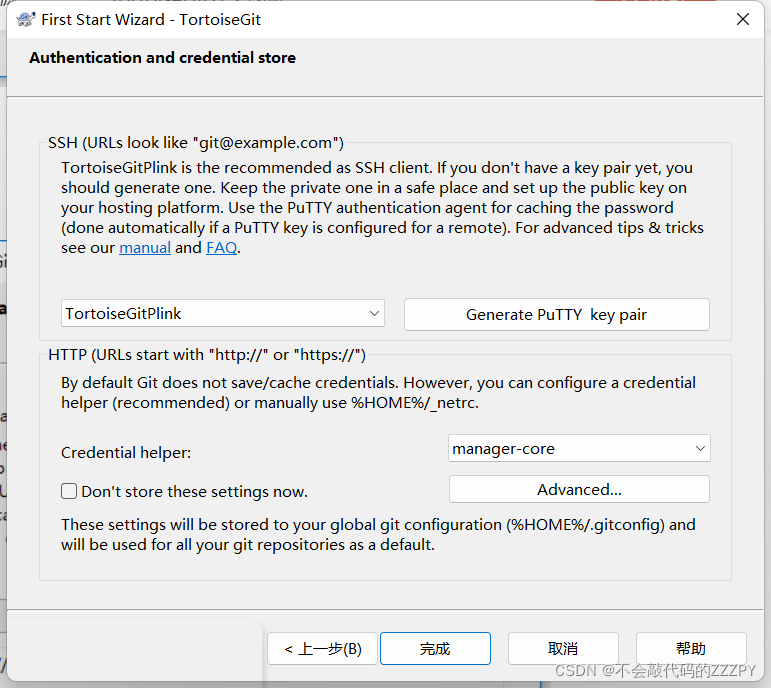
Task: Click Generate PuTTY key pair button
Action: (x=557, y=314)
